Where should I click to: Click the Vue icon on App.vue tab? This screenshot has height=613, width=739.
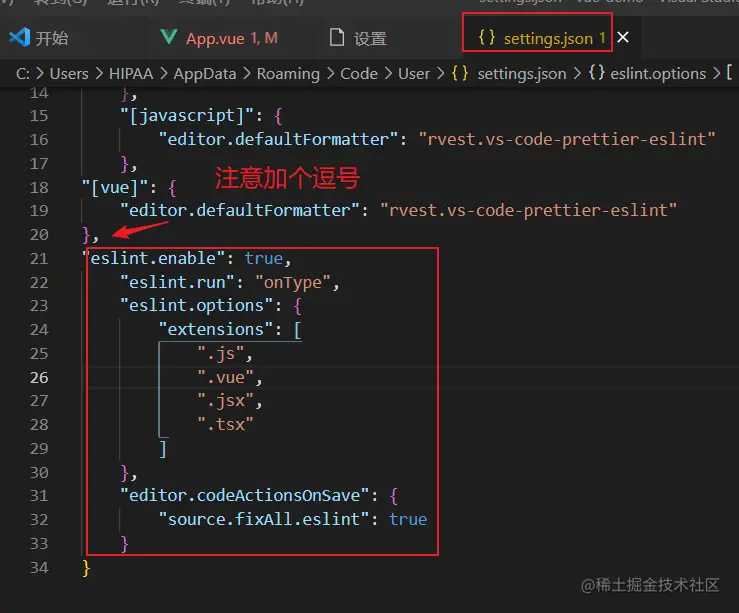pyautogui.click(x=169, y=37)
